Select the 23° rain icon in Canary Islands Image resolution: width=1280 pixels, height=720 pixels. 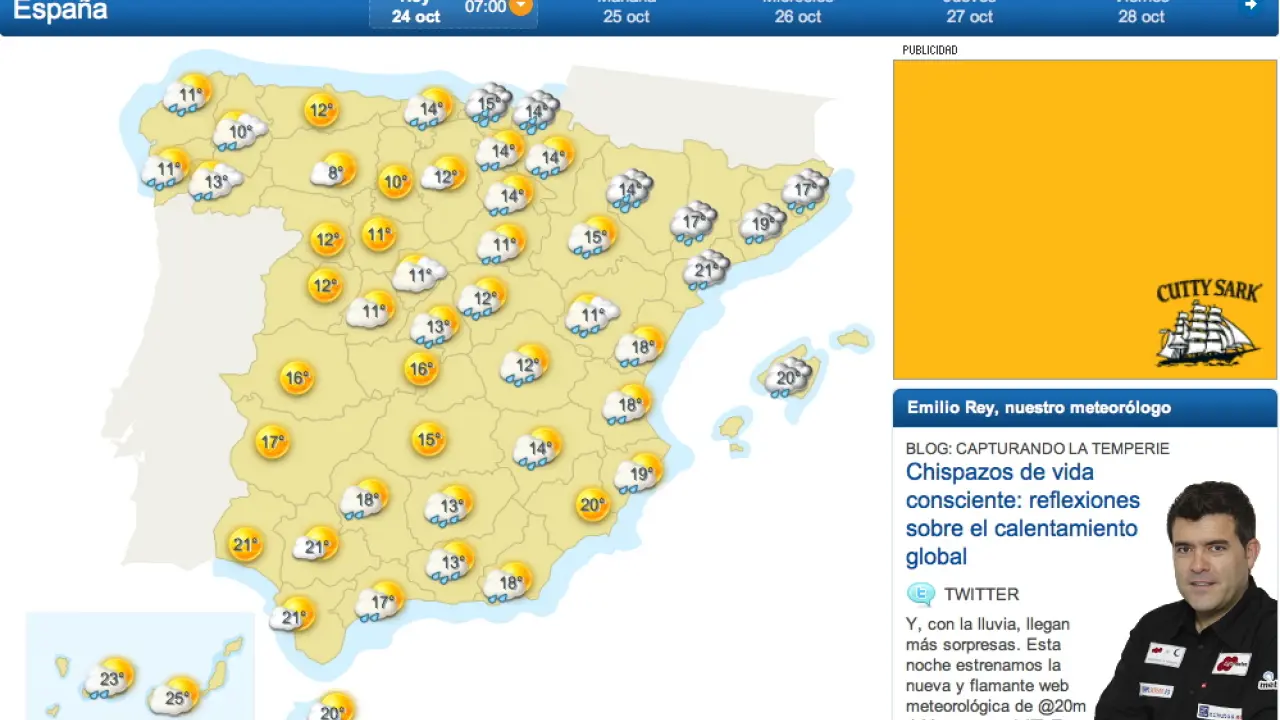click(x=110, y=679)
